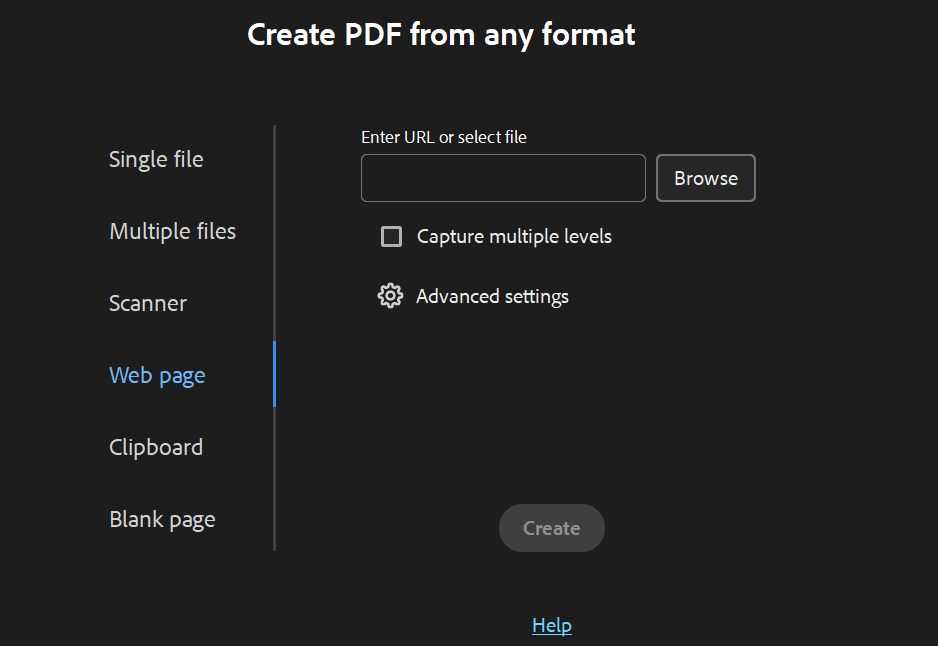Pick the Blank page option
The height and width of the screenshot is (646, 938).
(162, 519)
